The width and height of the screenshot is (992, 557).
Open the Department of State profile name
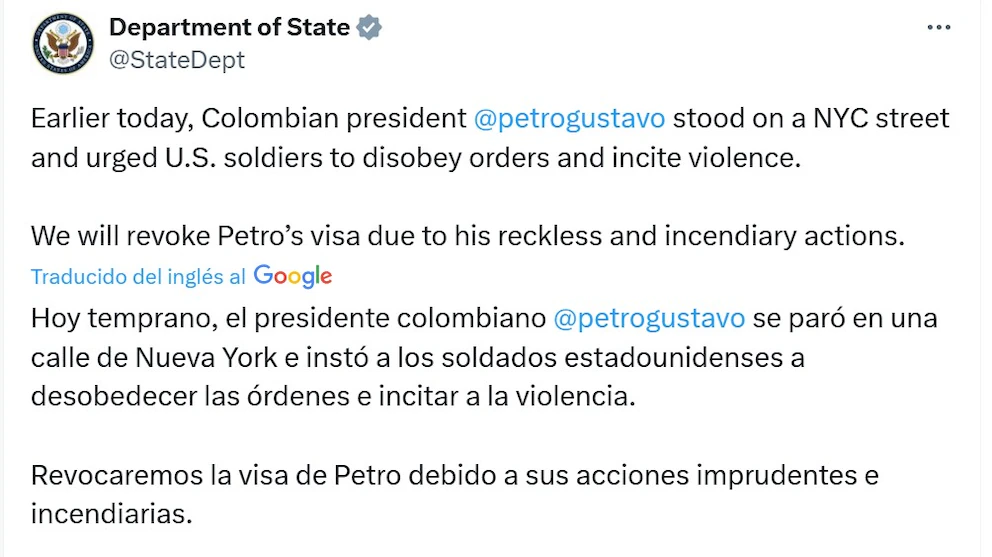coord(229,28)
